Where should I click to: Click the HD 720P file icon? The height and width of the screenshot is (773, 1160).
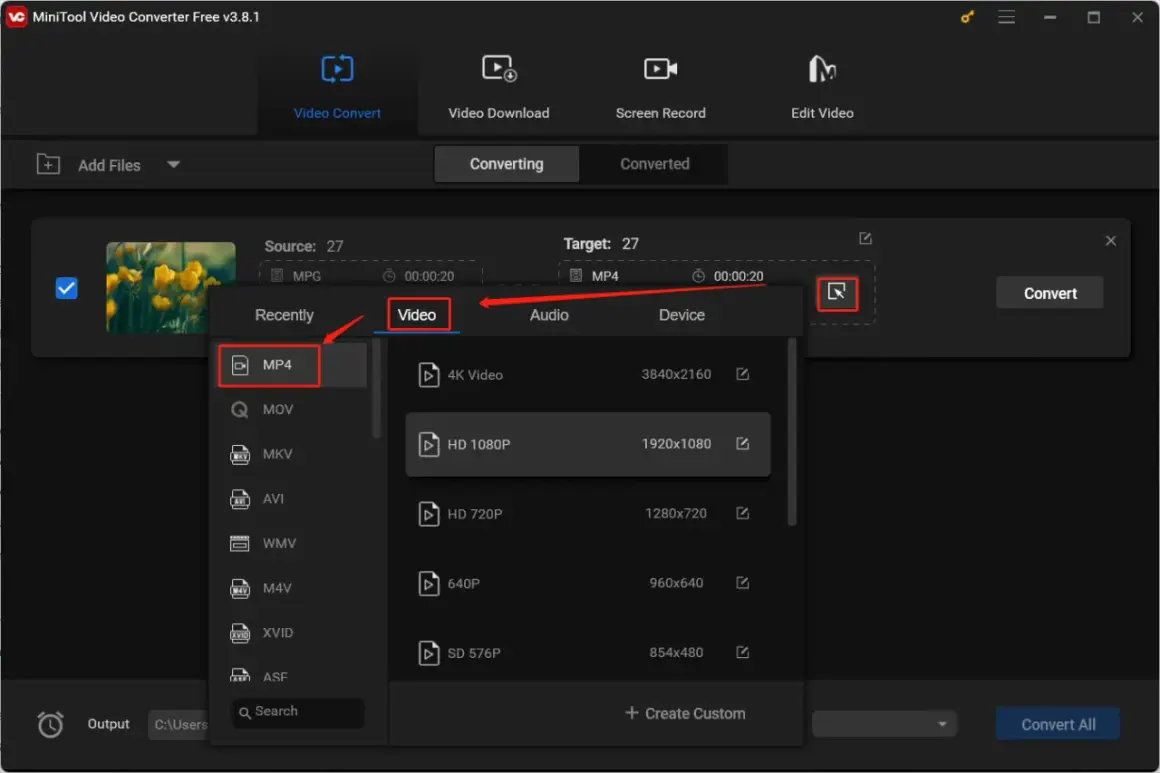click(x=428, y=513)
